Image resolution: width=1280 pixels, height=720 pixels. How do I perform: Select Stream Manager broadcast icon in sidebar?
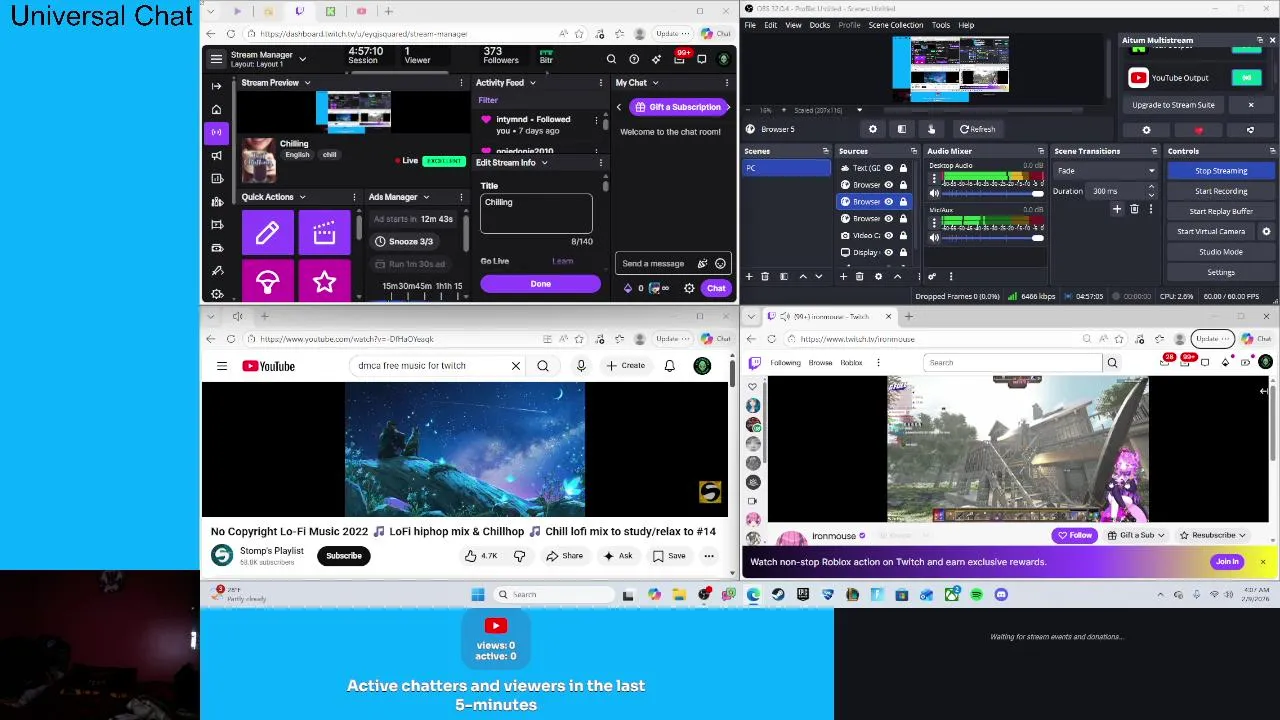216,132
